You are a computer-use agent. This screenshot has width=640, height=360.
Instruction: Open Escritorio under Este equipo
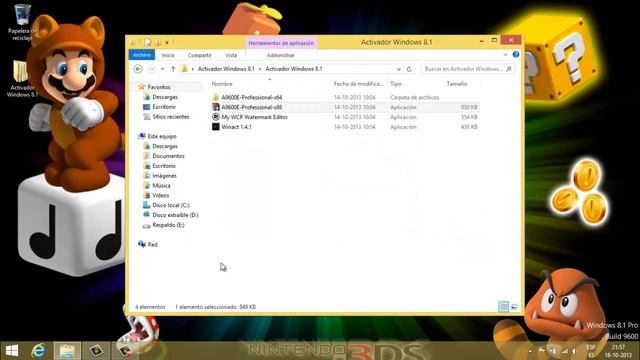pos(164,166)
